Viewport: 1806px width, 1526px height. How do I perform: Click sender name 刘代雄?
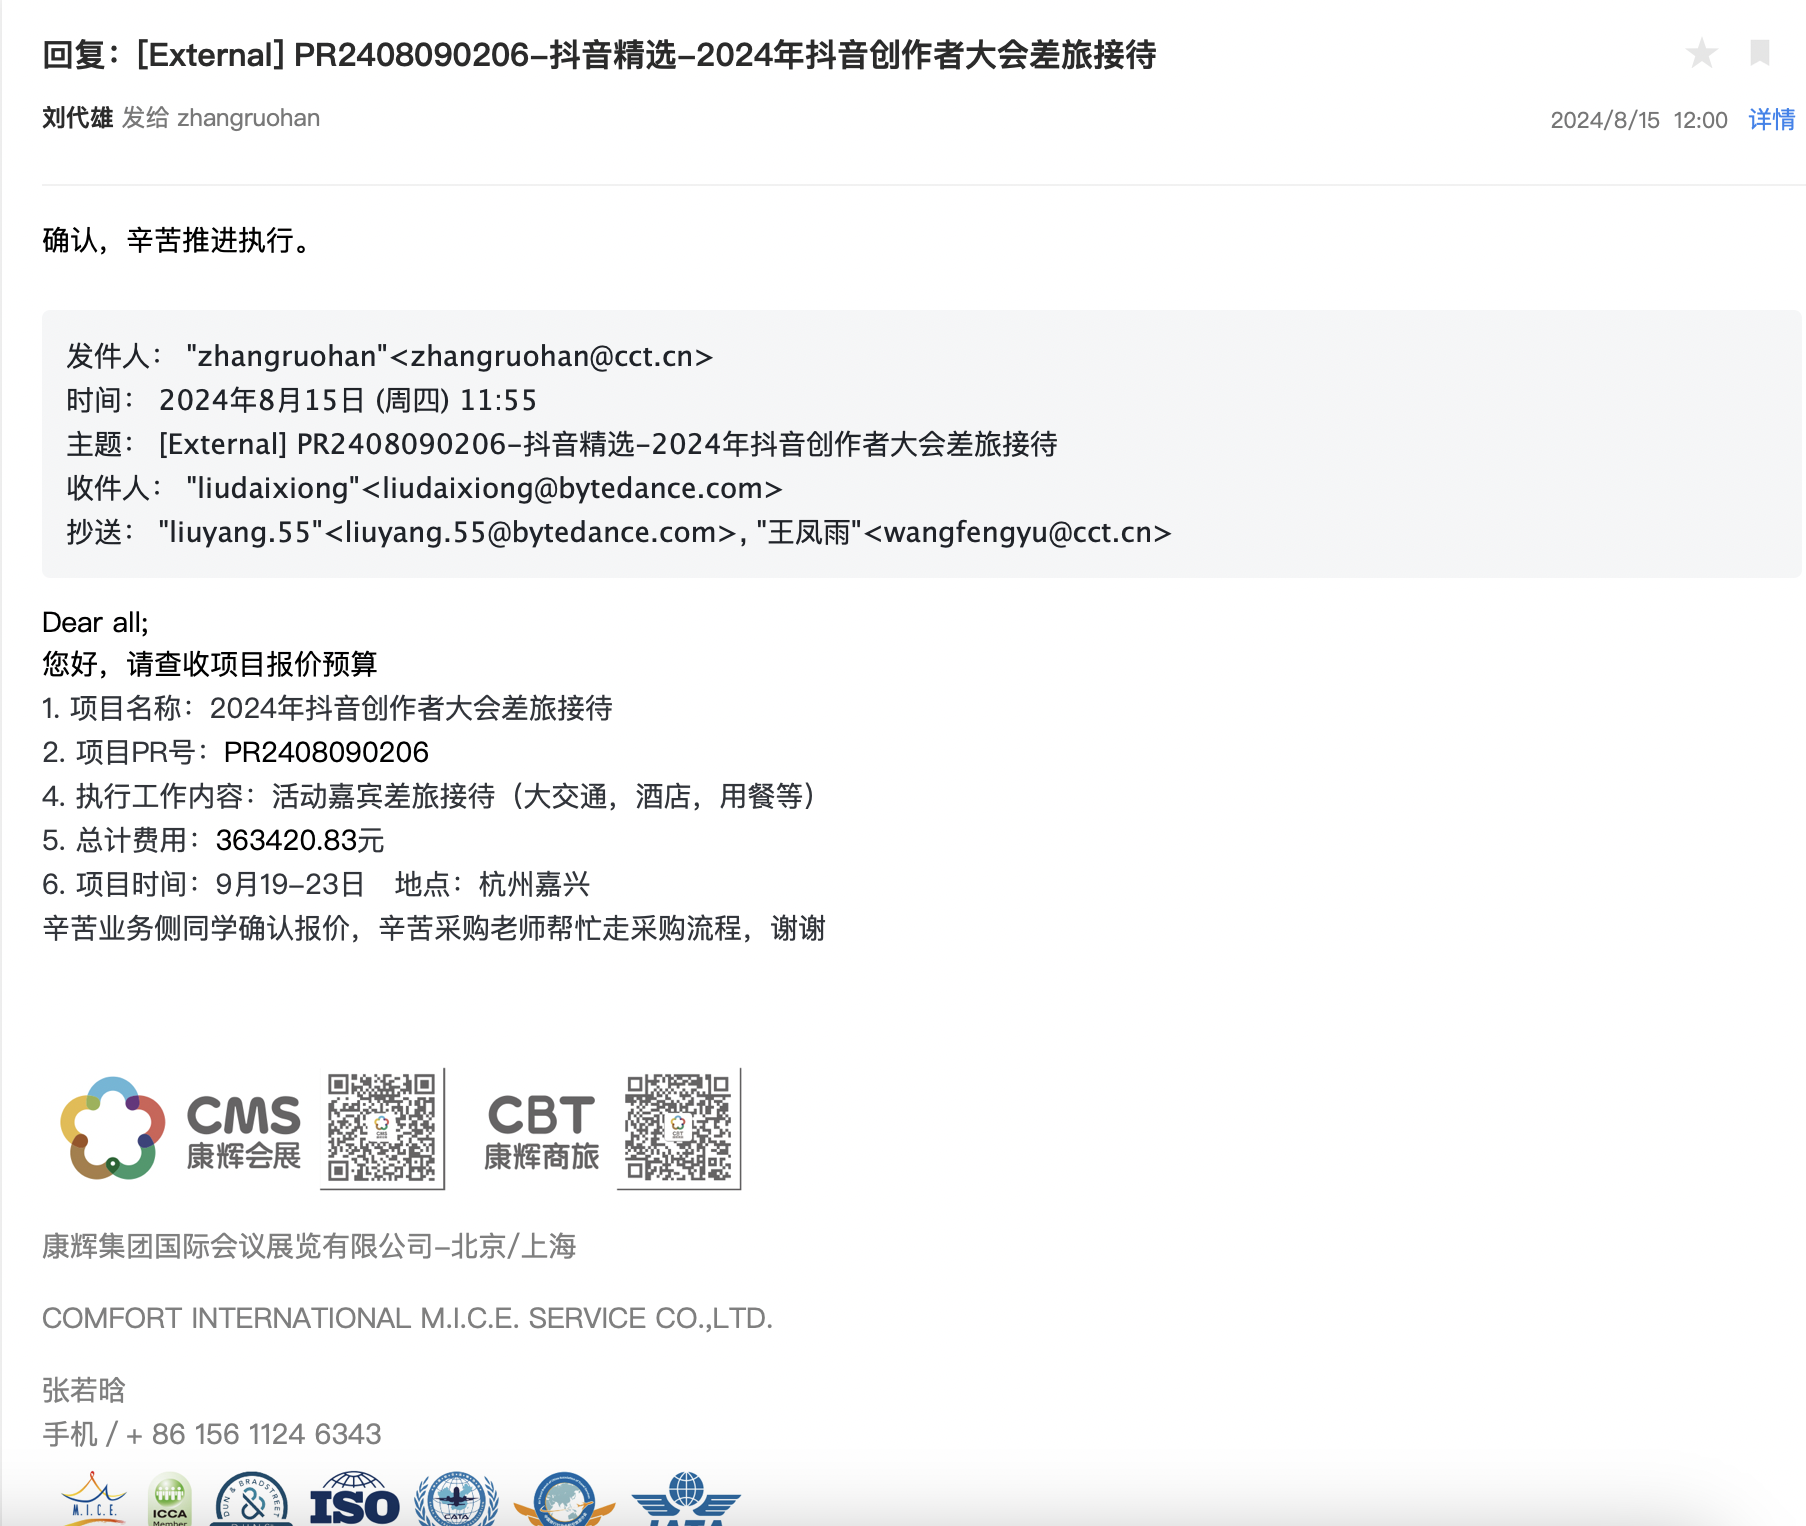tap(77, 118)
